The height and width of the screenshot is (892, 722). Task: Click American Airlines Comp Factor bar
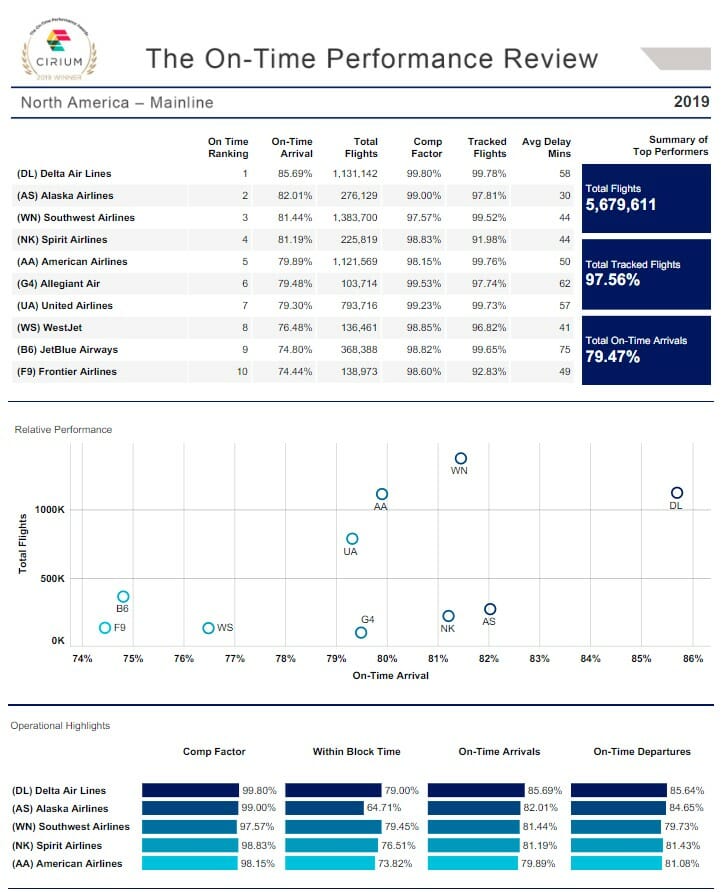189,864
